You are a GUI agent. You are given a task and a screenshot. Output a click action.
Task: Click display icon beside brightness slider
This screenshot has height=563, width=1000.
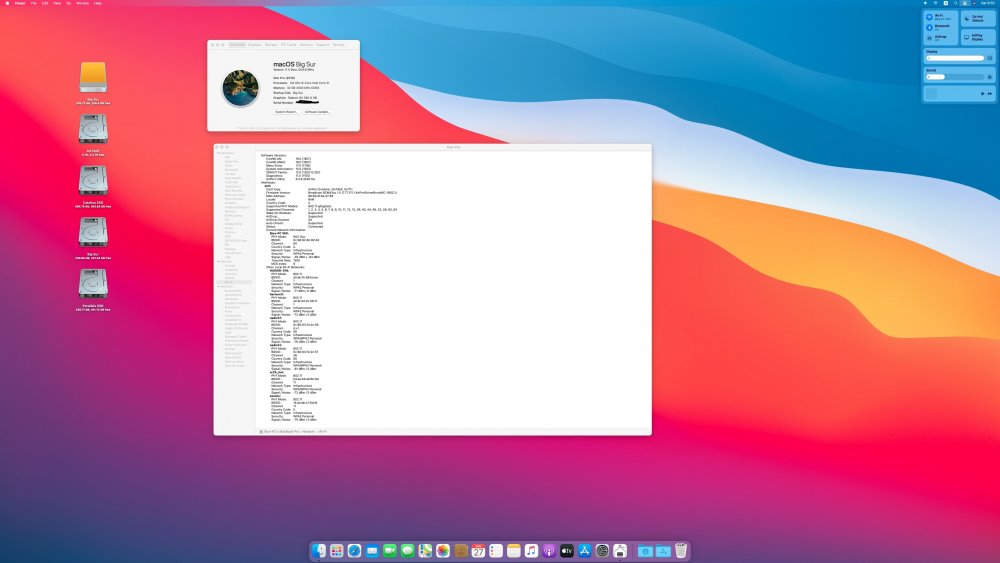pos(990,58)
